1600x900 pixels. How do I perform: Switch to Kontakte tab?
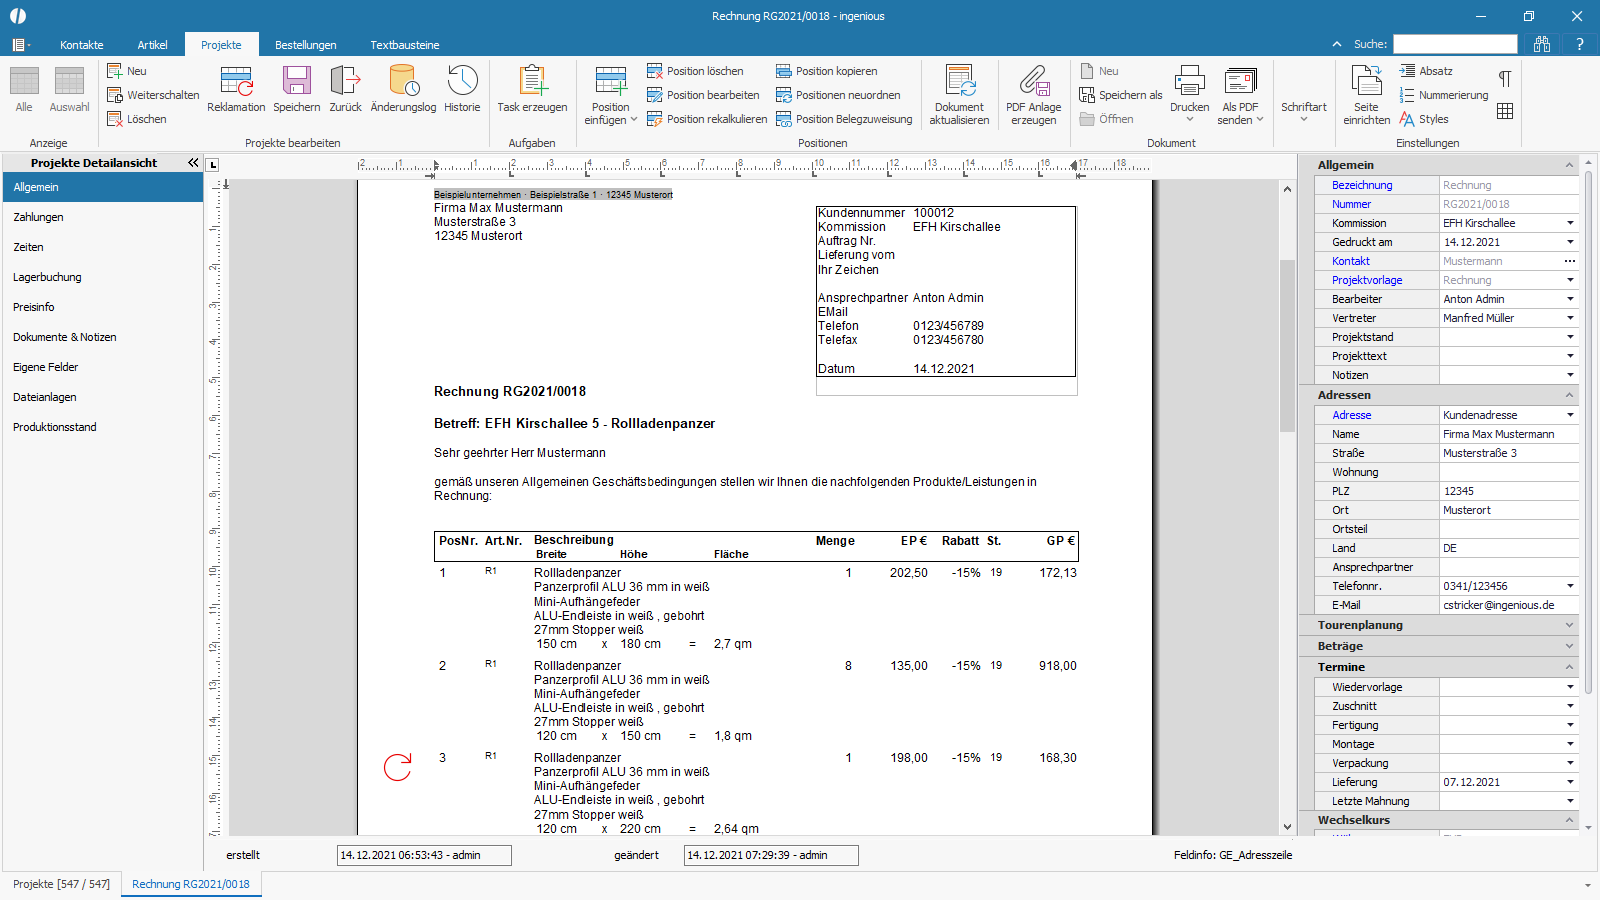pos(81,45)
